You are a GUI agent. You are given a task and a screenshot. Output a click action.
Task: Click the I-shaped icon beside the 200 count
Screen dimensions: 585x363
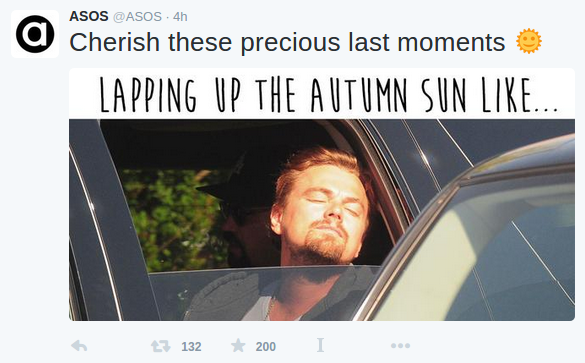pos(320,345)
